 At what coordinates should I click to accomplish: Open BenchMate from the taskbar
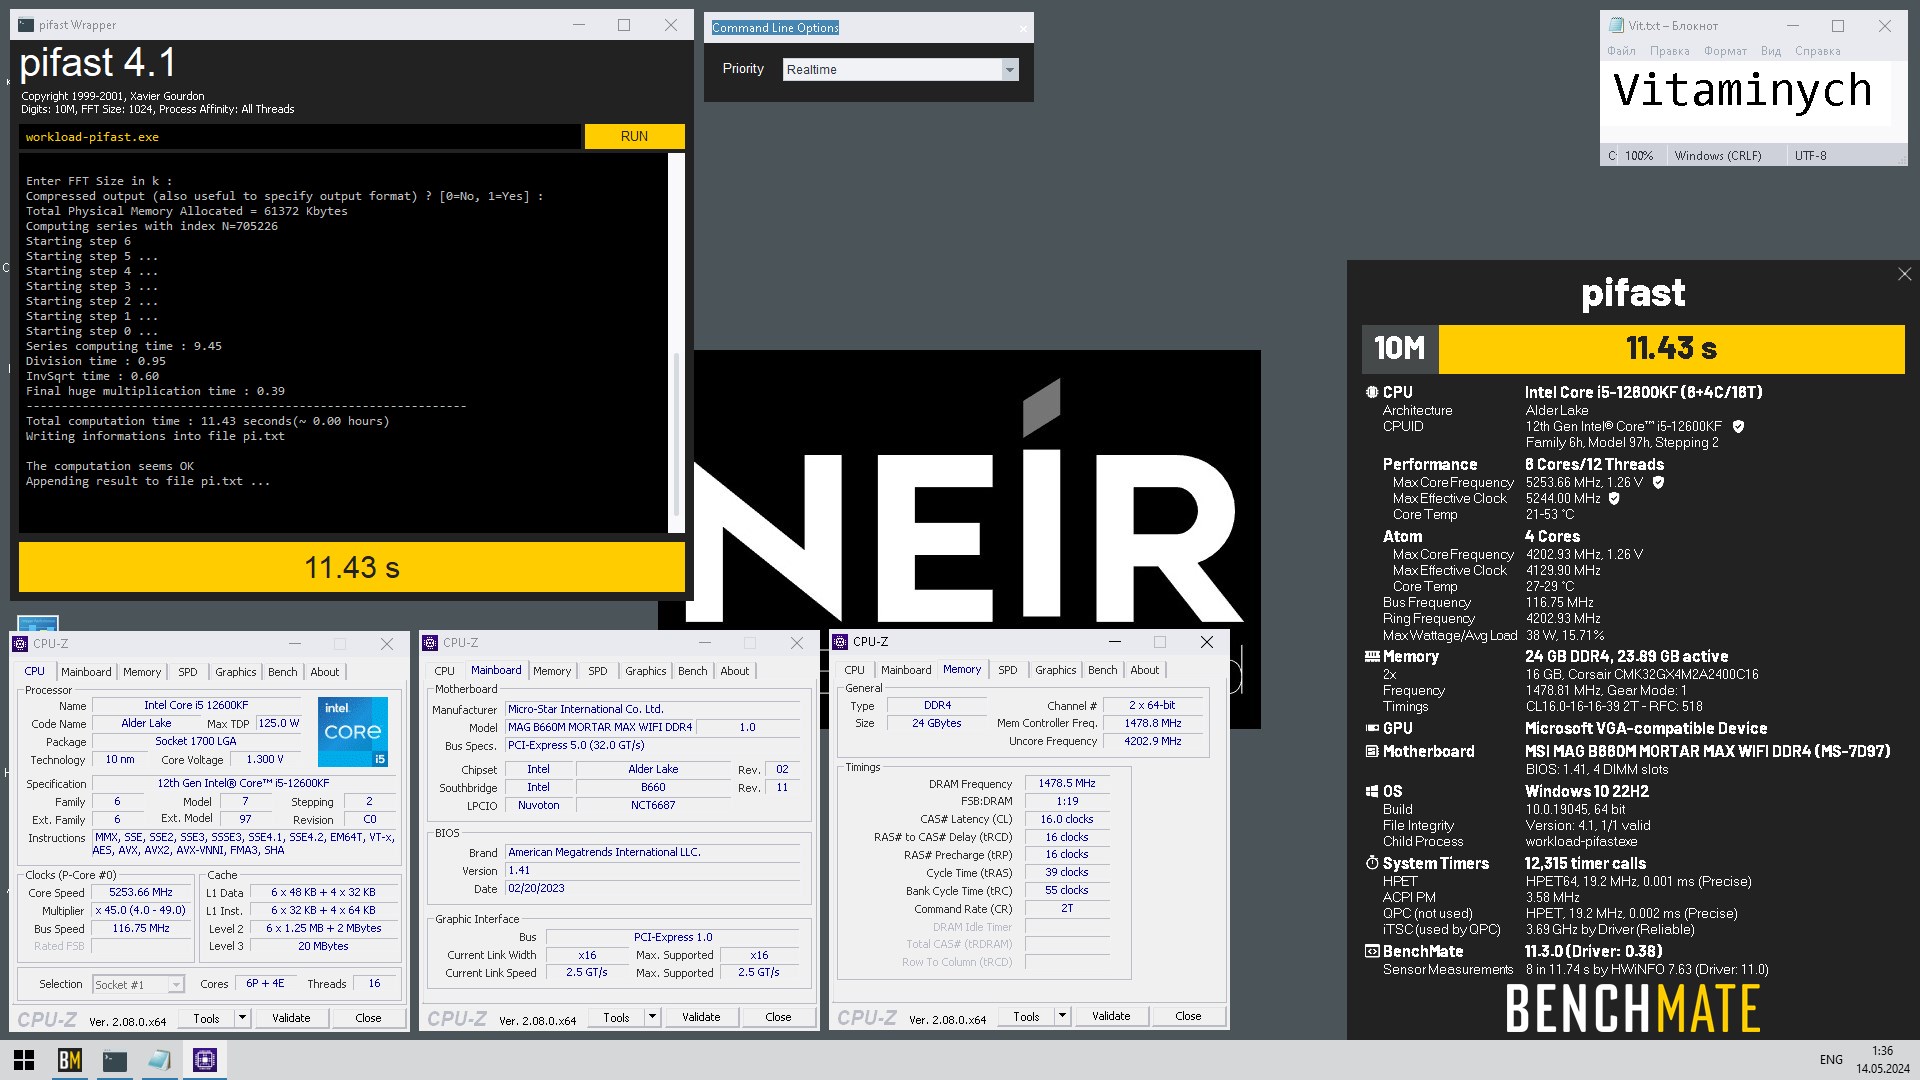point(69,1060)
